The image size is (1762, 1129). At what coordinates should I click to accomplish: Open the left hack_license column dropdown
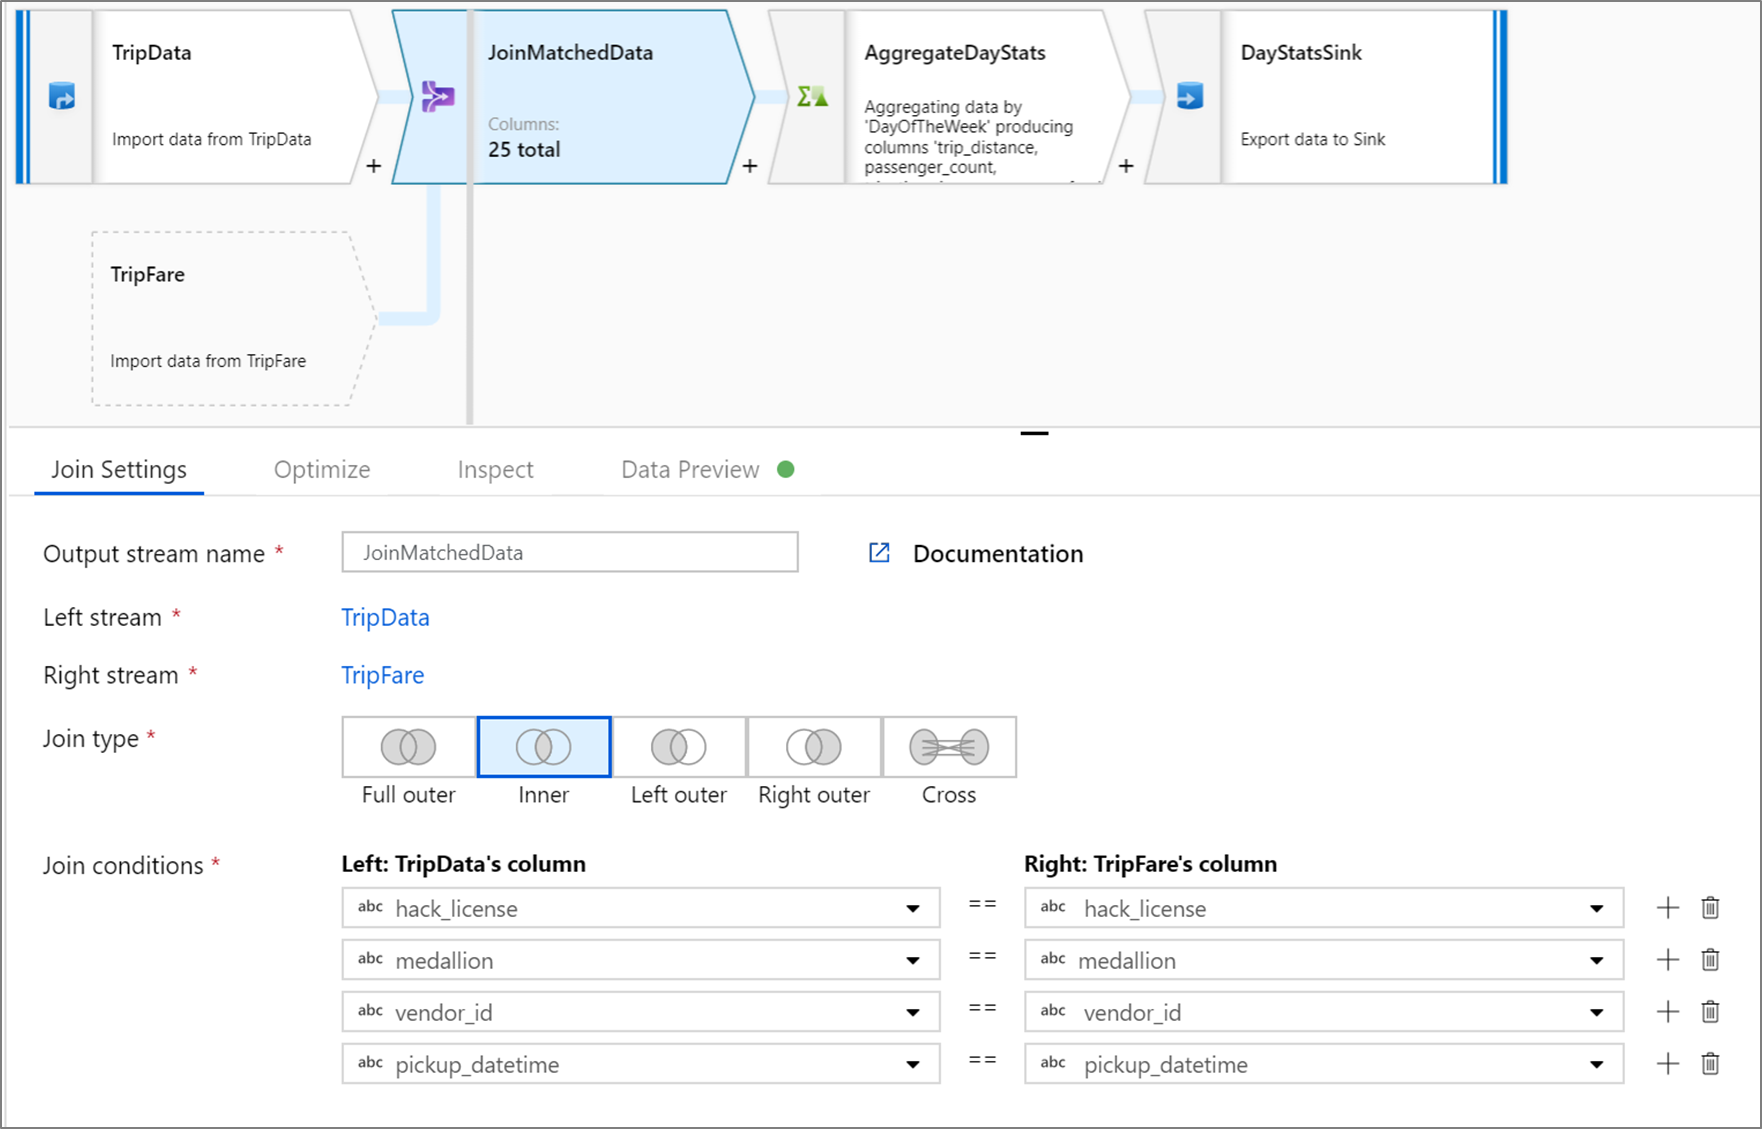tap(912, 907)
